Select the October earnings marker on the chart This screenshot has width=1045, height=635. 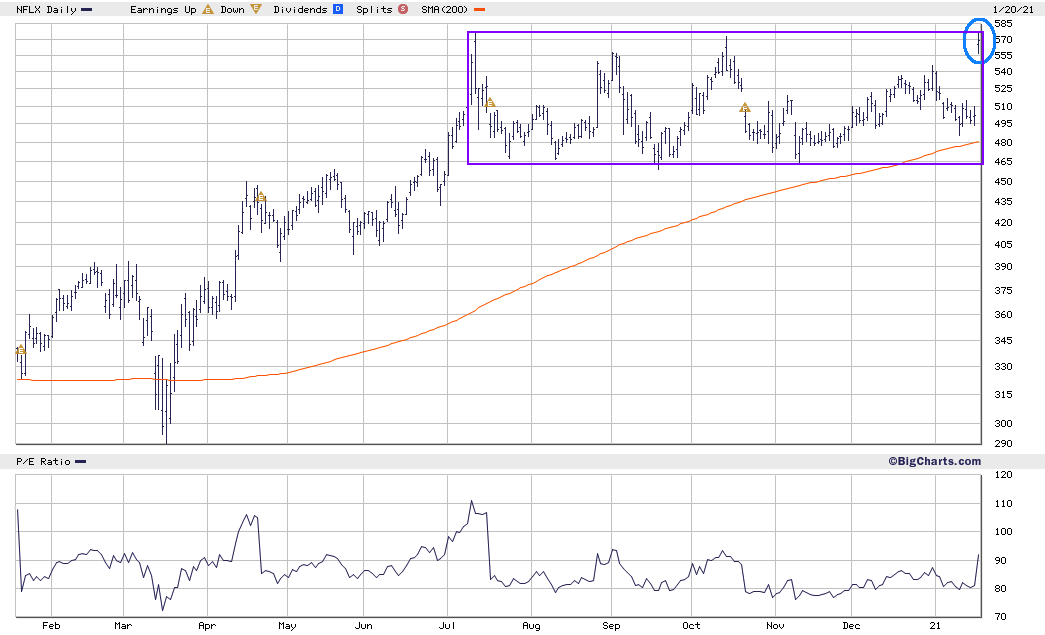point(744,107)
